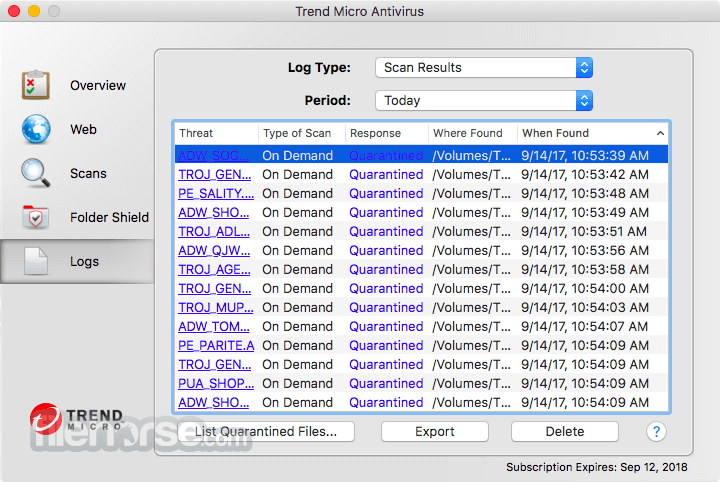Sort by the Response column header
This screenshot has width=720, height=482.
click(x=387, y=133)
